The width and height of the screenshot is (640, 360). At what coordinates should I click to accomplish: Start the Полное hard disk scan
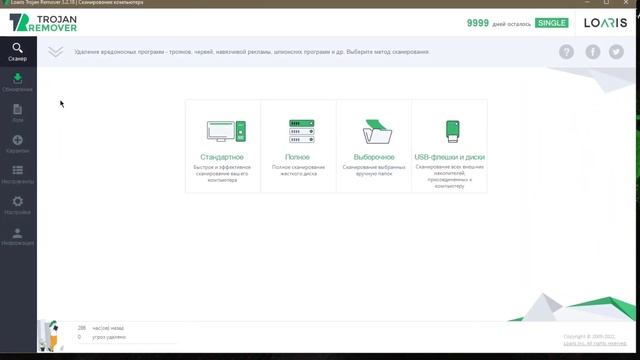click(298, 146)
